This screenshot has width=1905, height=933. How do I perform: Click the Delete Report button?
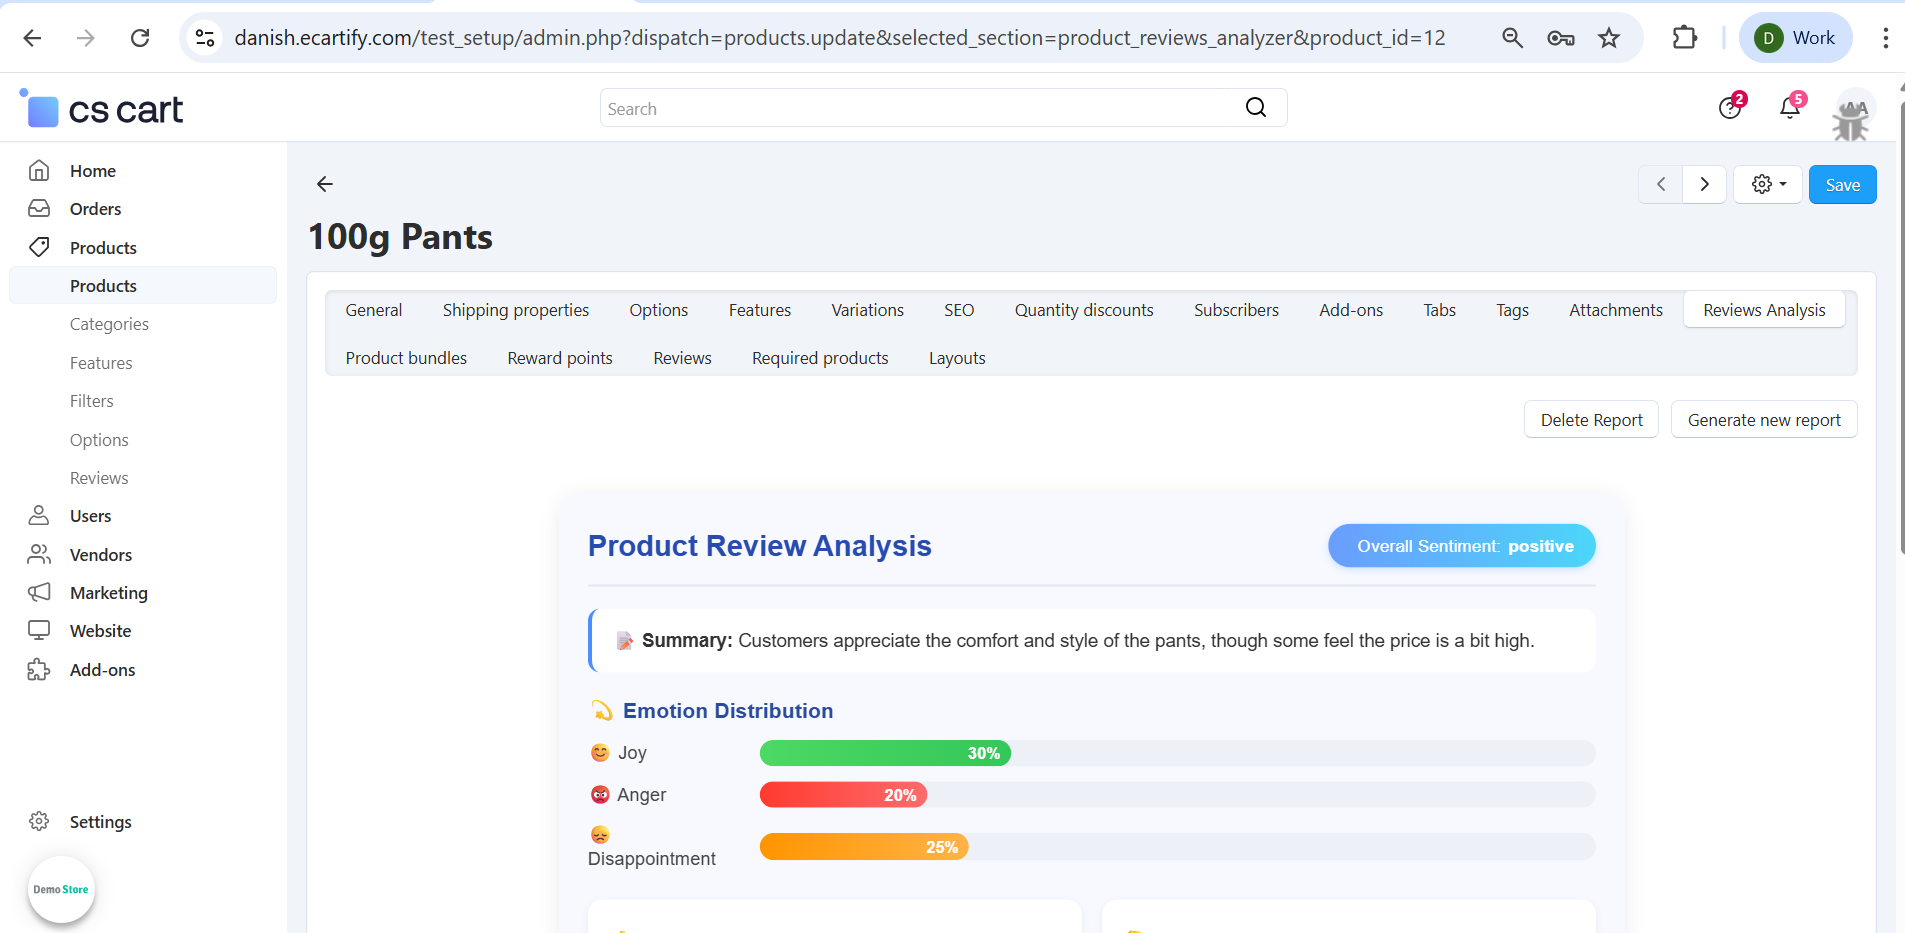tap(1590, 420)
